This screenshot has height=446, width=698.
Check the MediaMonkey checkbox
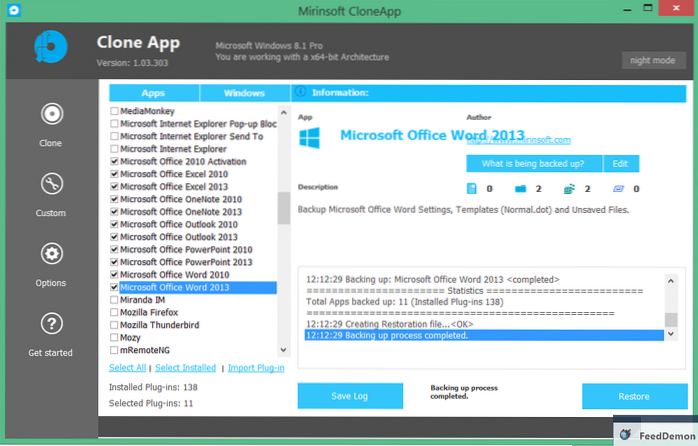click(114, 111)
